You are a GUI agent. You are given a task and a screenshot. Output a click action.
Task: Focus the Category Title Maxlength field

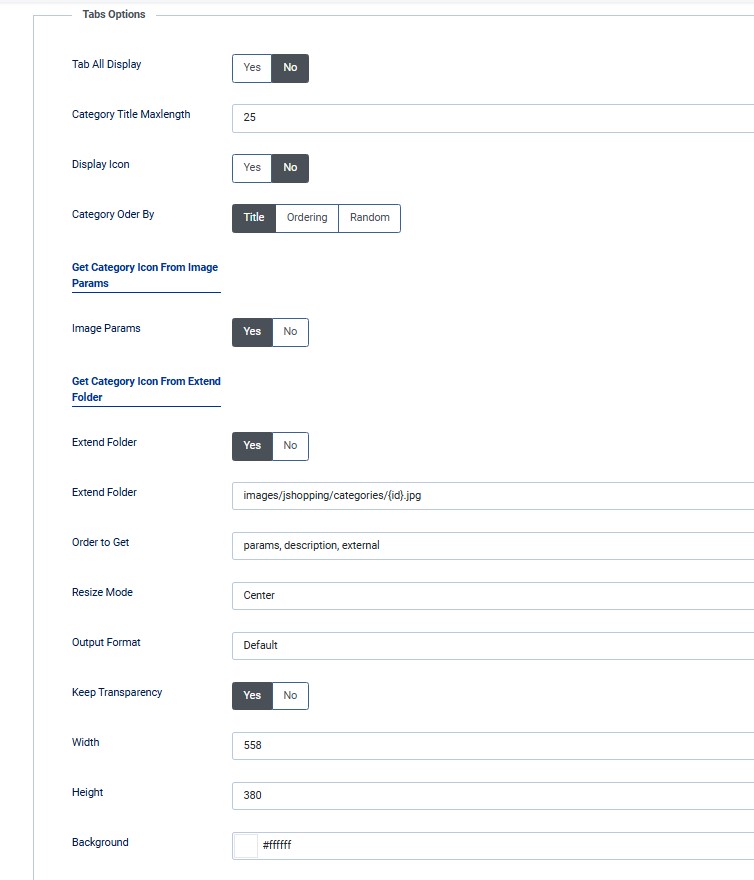coord(492,118)
